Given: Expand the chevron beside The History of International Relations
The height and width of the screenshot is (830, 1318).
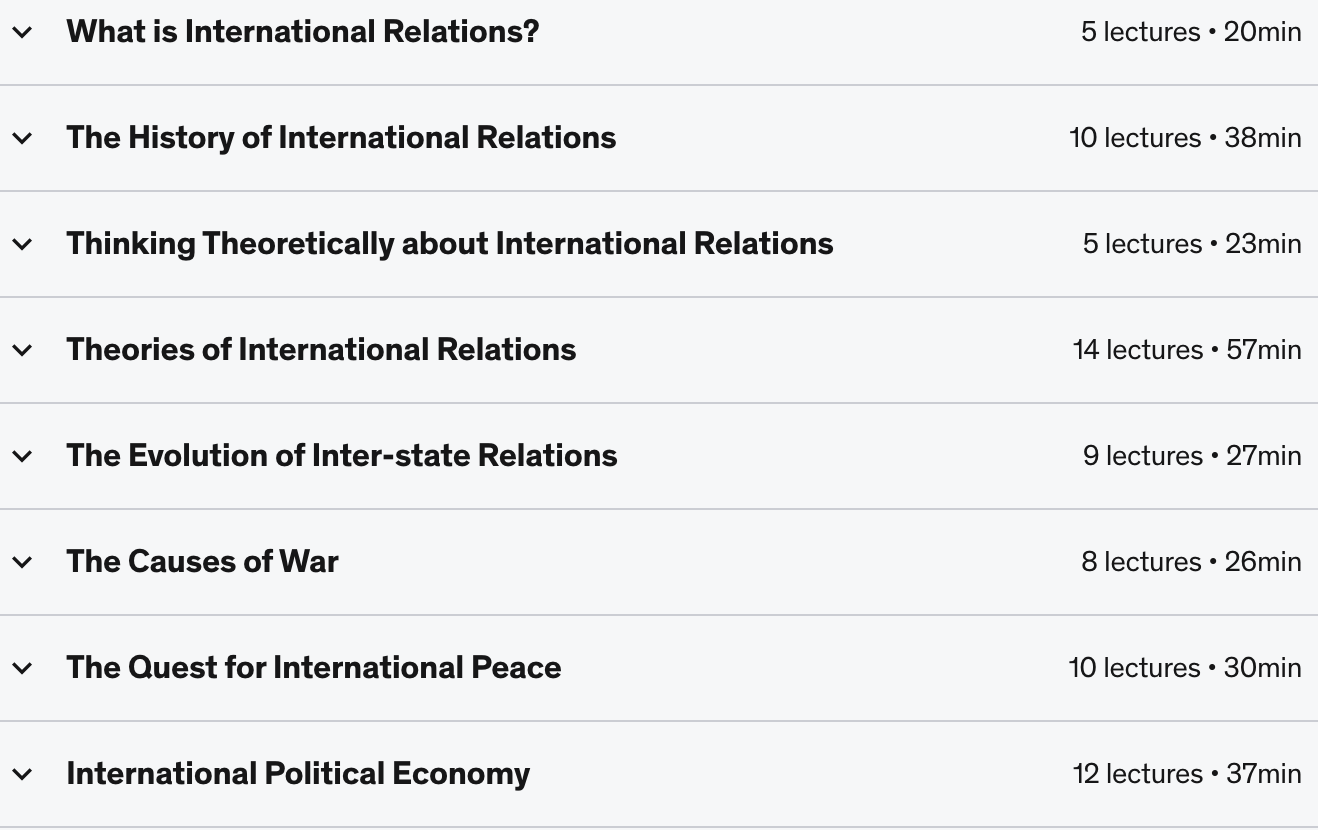Looking at the screenshot, I should pos(22,138).
